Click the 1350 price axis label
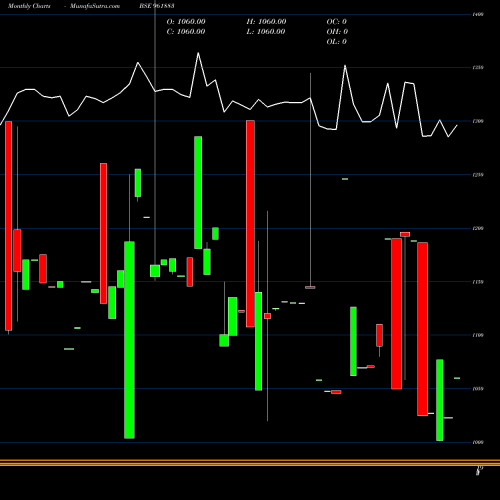Screen dimensions: 500x500 click(478, 68)
